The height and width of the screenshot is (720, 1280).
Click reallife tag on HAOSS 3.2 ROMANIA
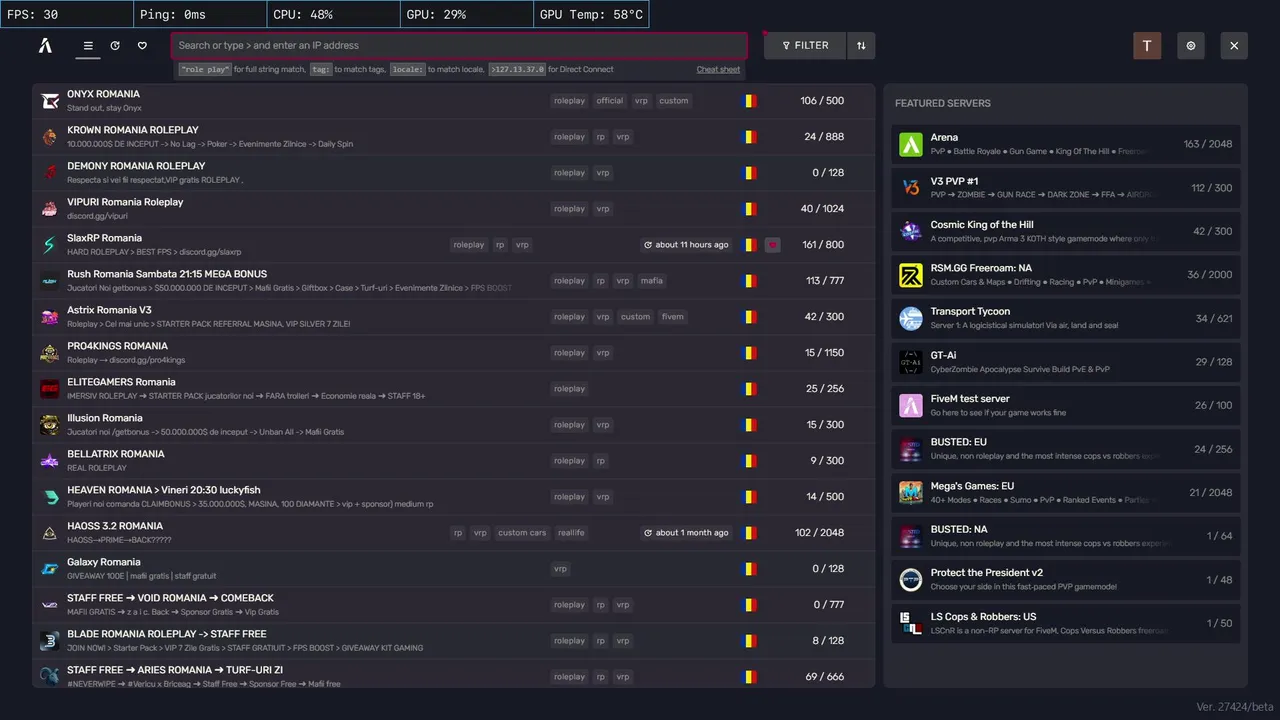pyautogui.click(x=571, y=533)
